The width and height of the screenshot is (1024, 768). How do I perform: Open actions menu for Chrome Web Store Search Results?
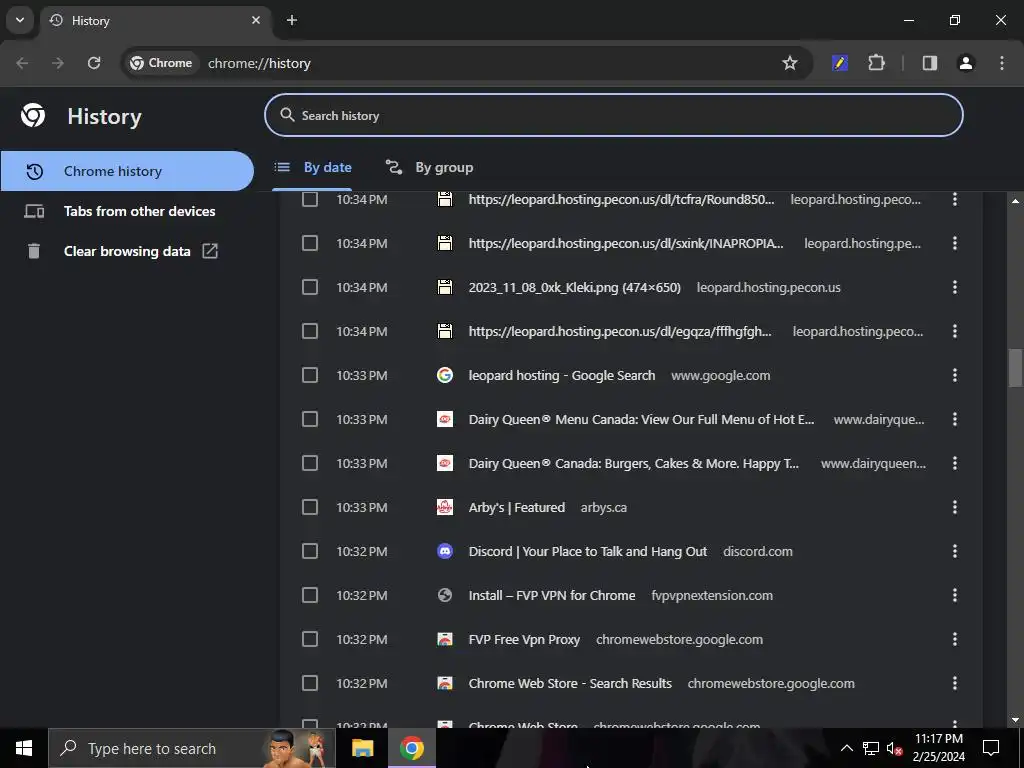pos(955,683)
